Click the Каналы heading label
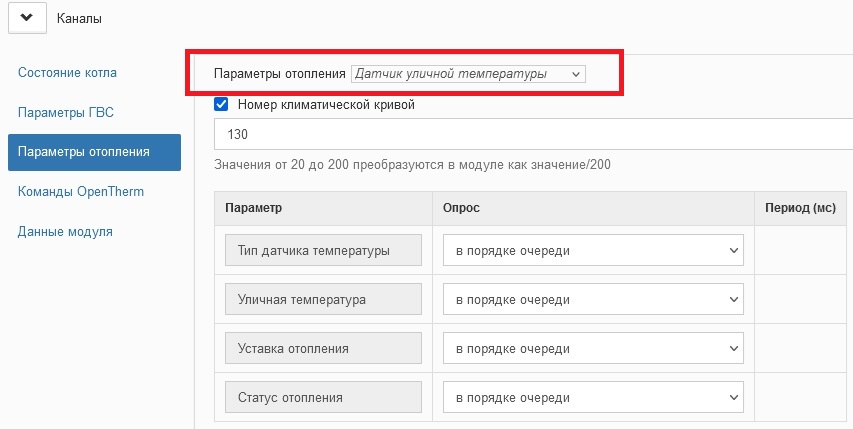This screenshot has width=853, height=429. [x=79, y=18]
